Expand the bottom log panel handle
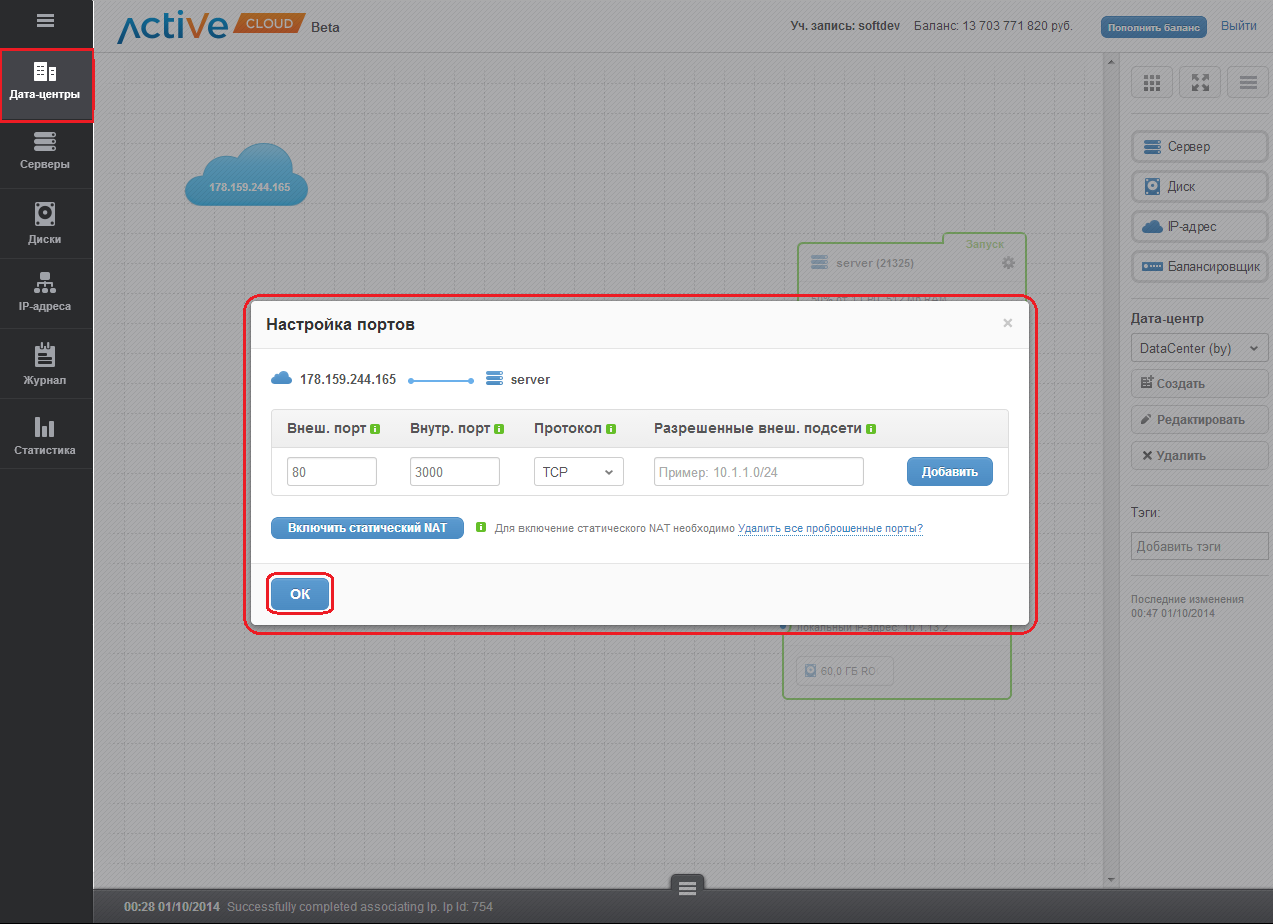This screenshot has width=1273, height=924. [x=686, y=887]
